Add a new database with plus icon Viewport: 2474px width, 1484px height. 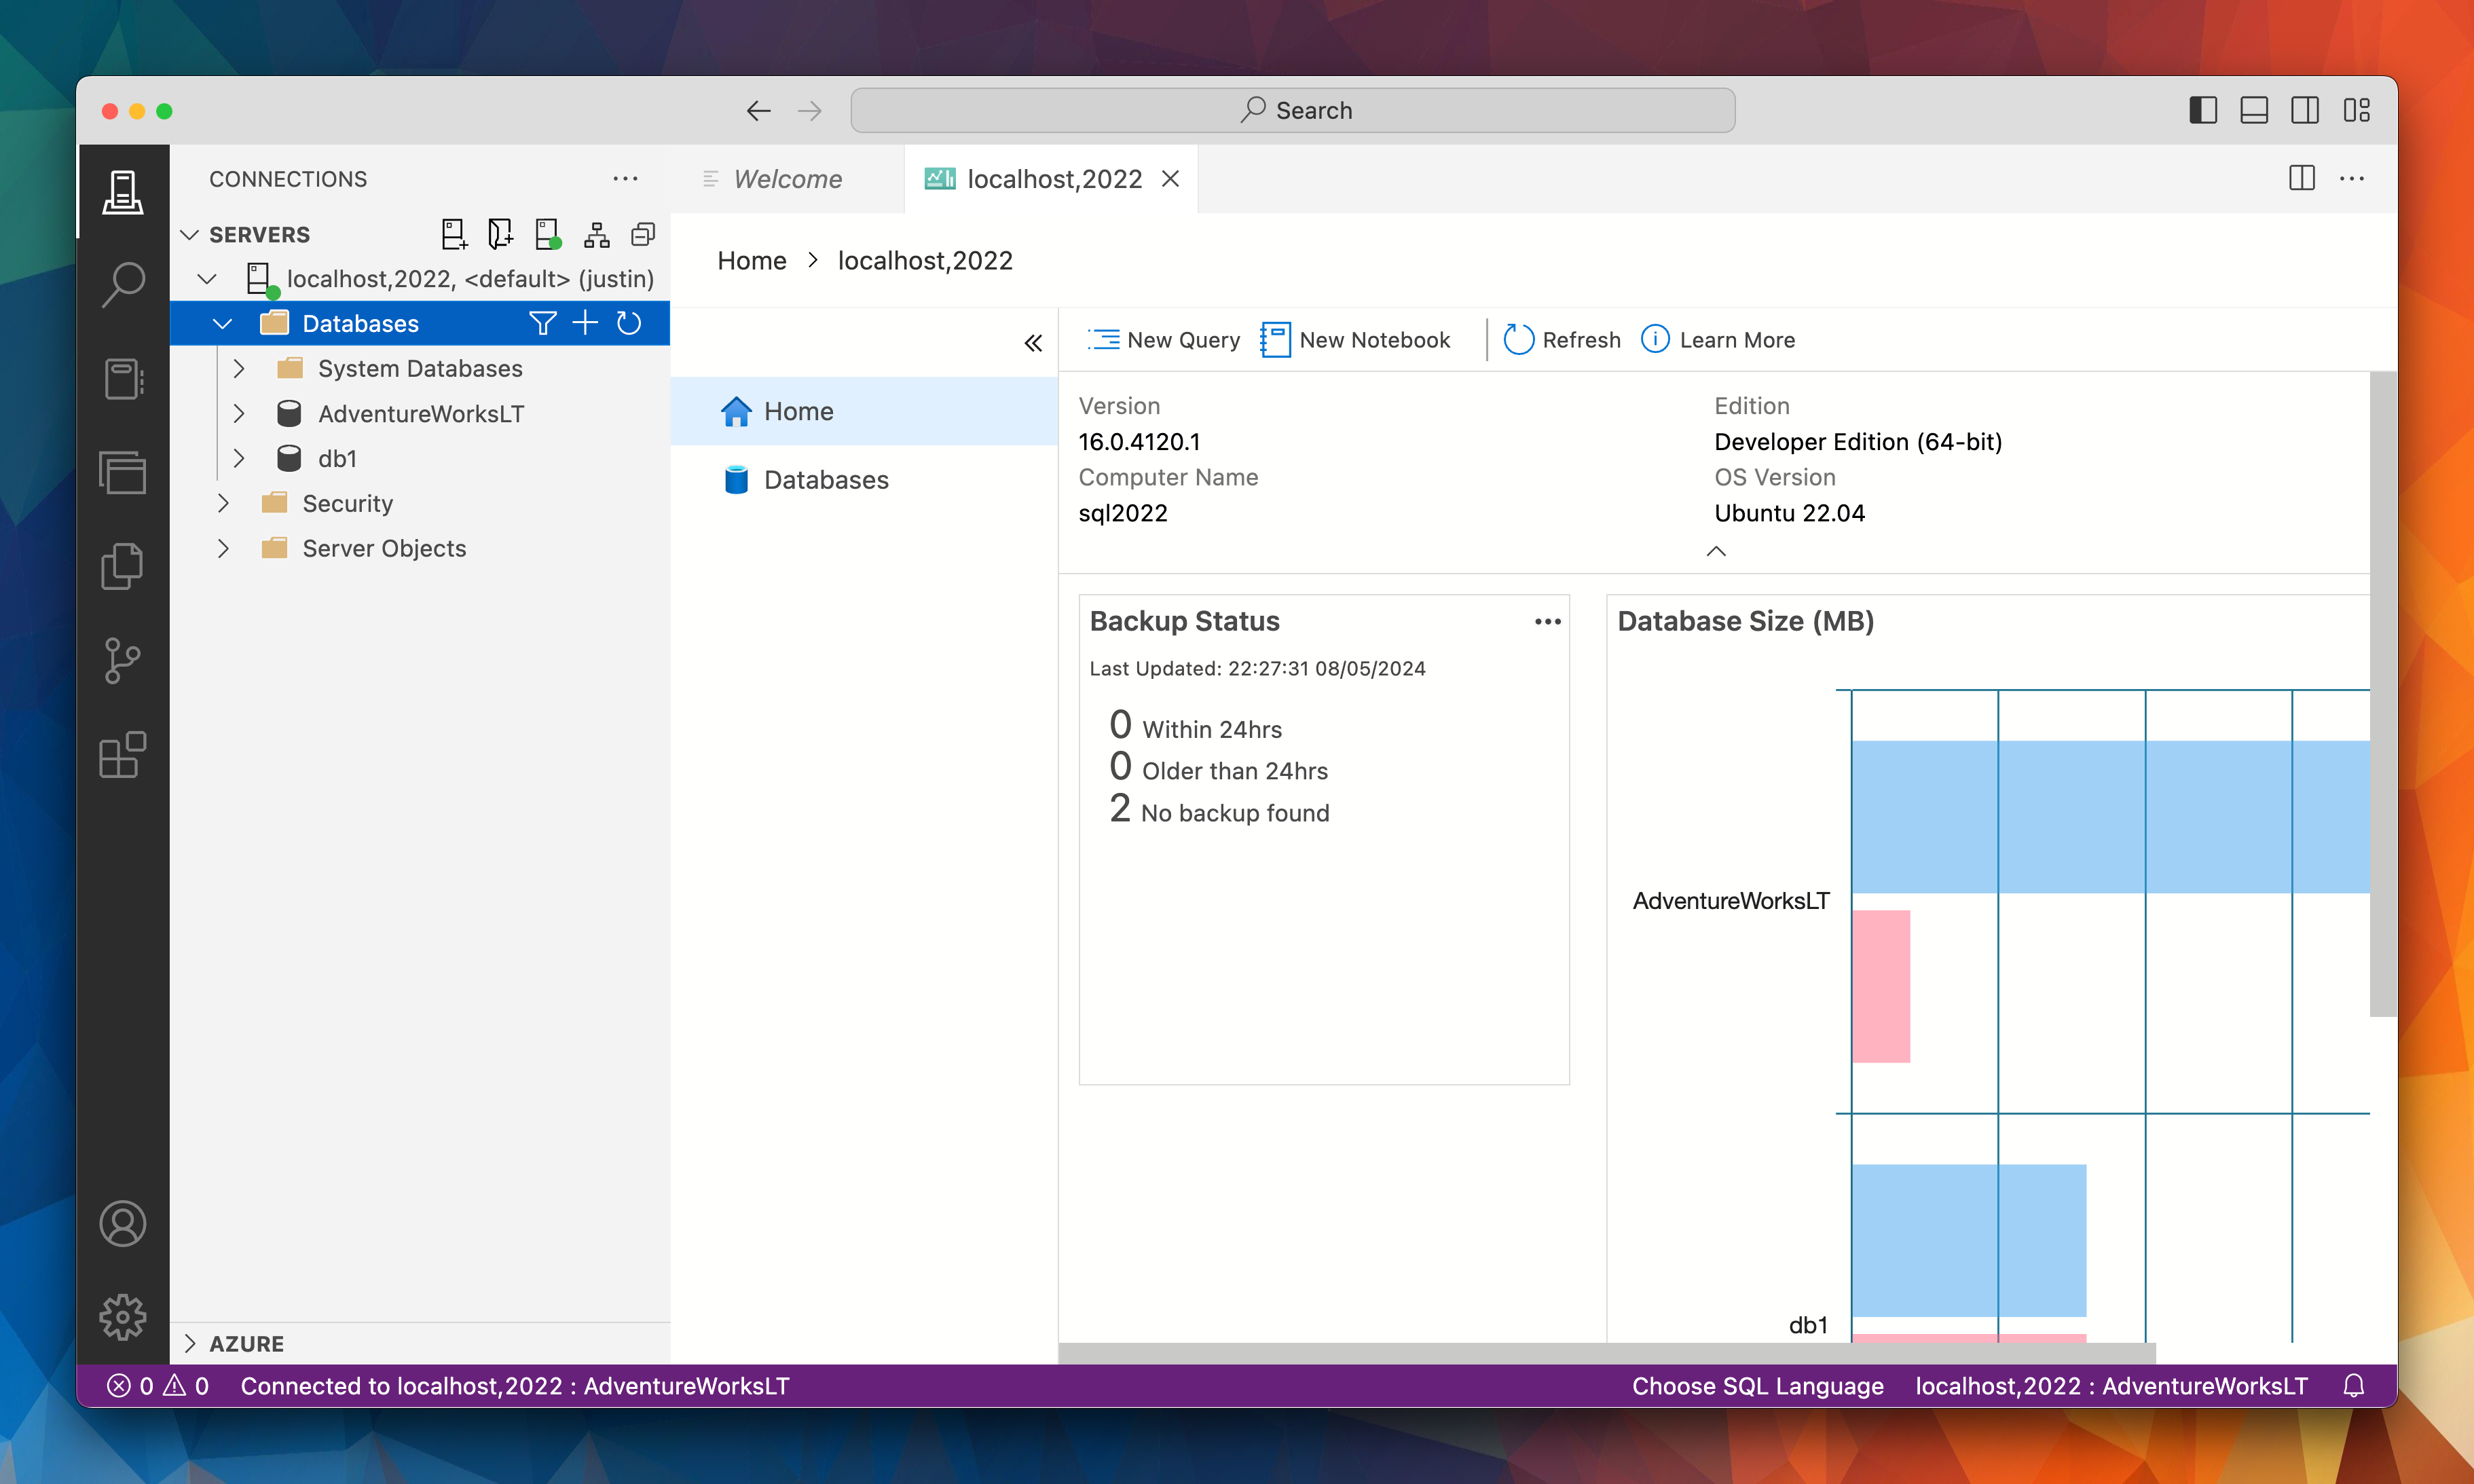click(585, 323)
